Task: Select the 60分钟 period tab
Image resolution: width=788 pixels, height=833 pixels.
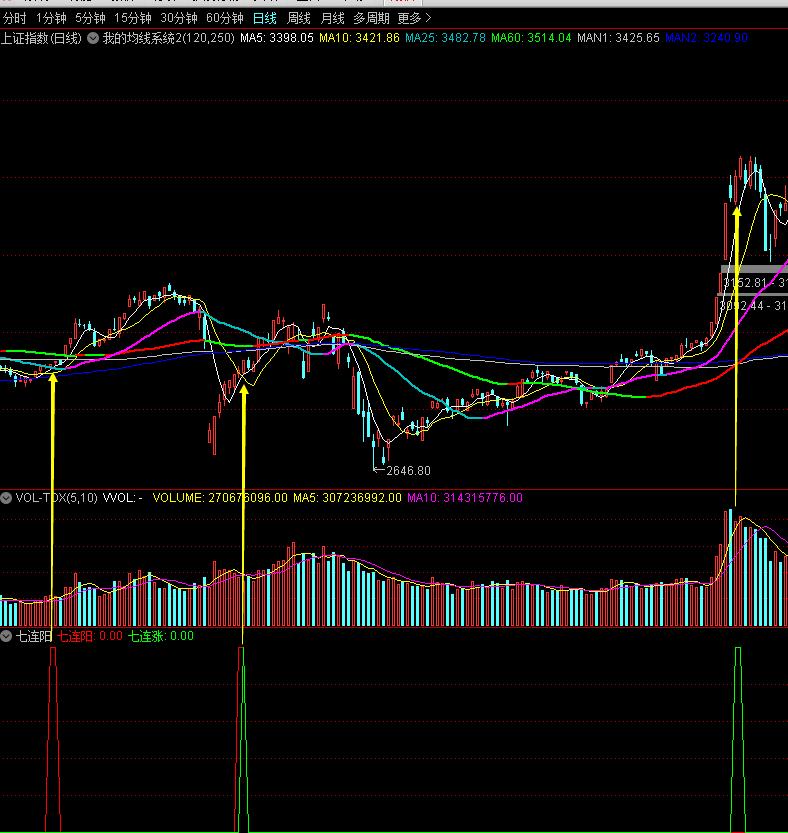Action: tap(225, 19)
